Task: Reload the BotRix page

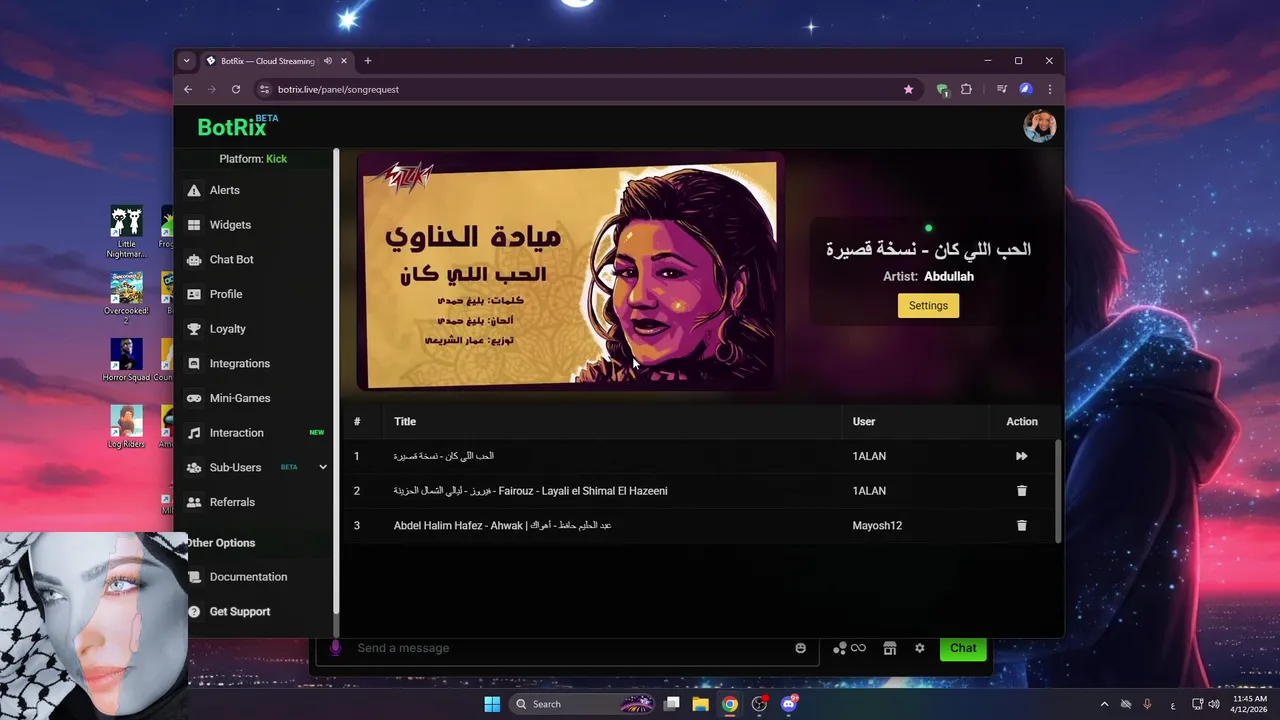Action: tap(236, 89)
